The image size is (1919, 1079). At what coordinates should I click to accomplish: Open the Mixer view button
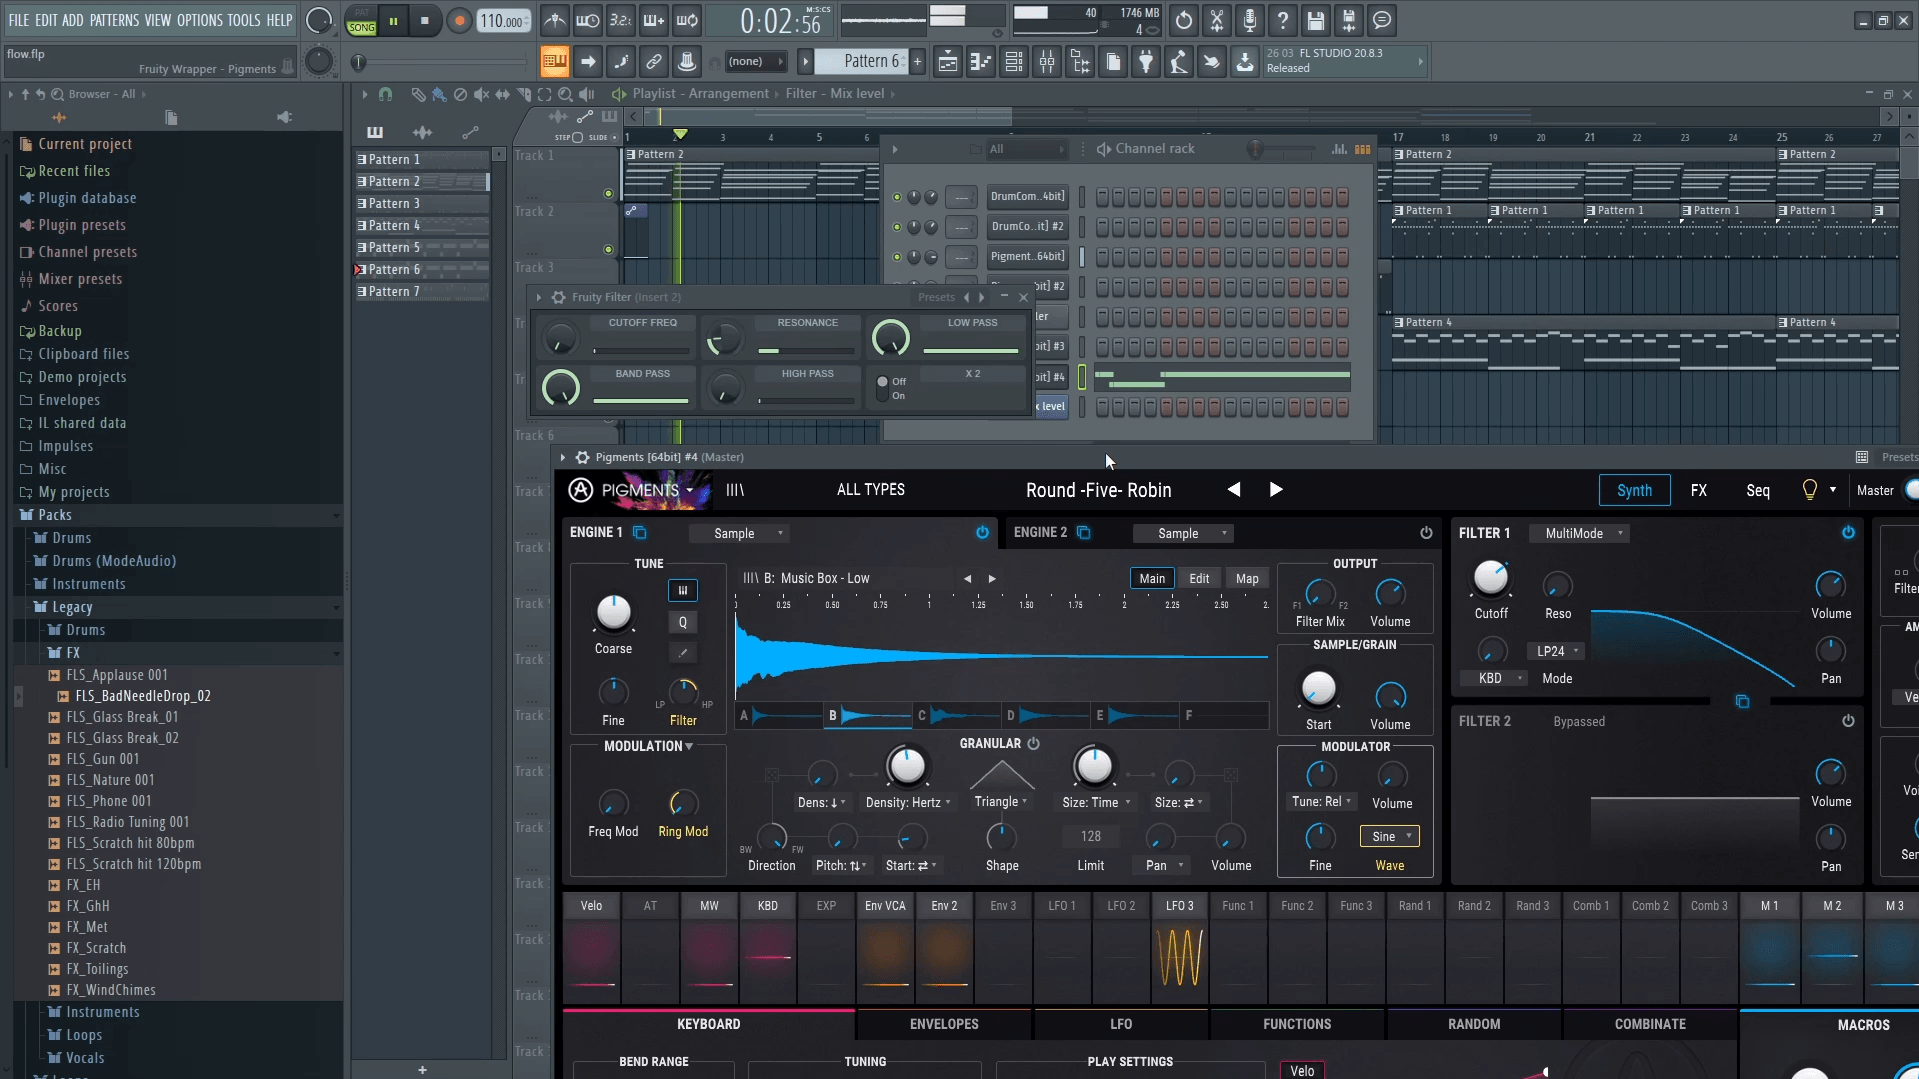pos(1047,62)
